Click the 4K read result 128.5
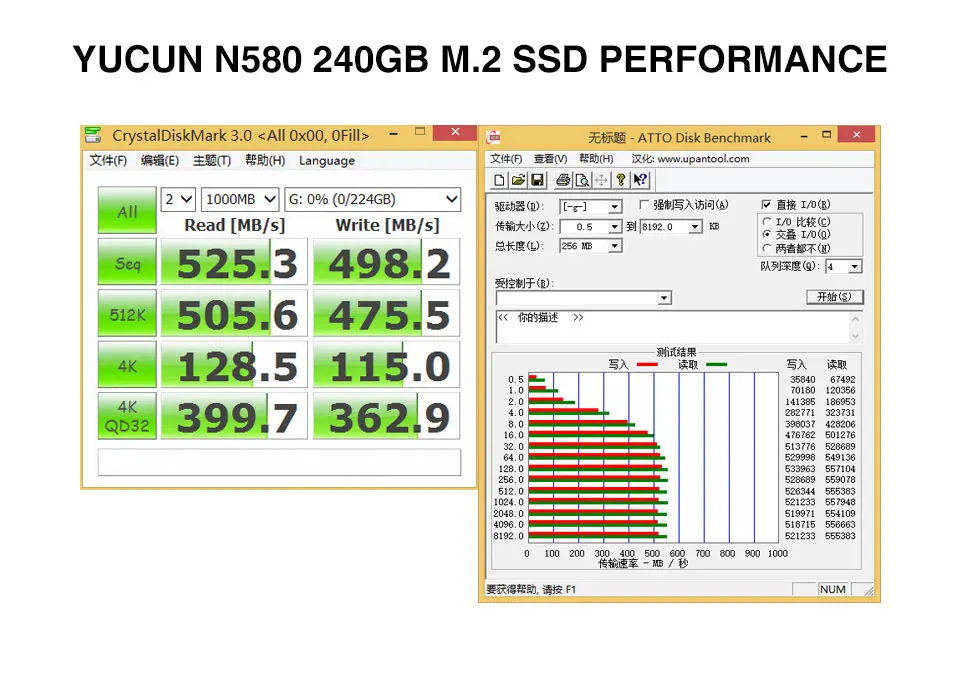 (234, 365)
